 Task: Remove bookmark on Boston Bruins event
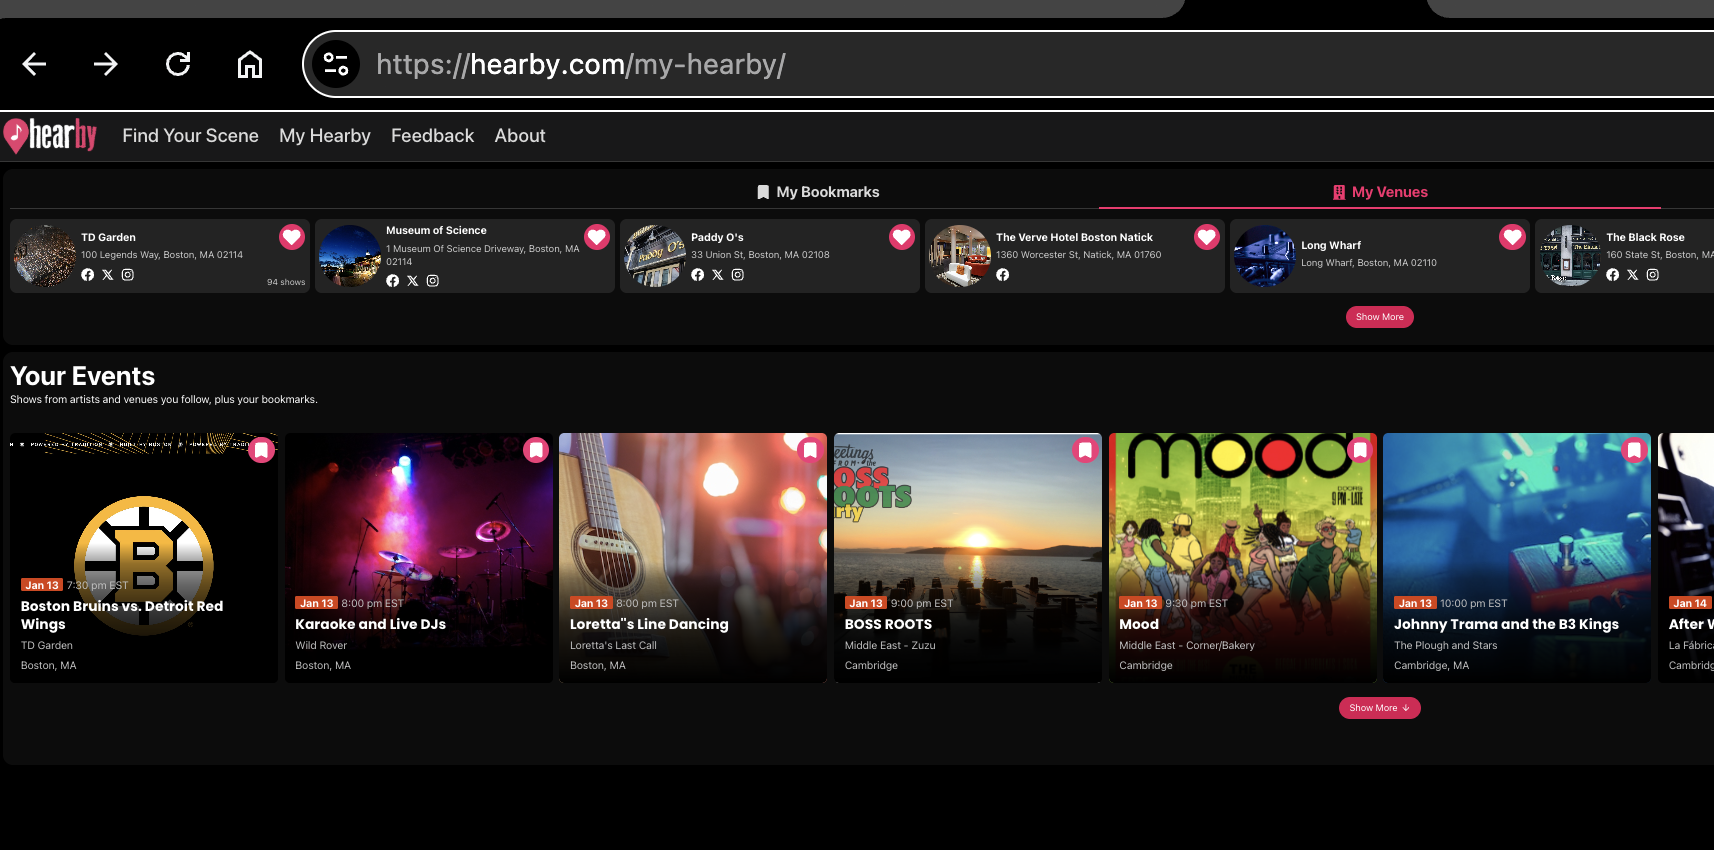pyautogui.click(x=262, y=450)
